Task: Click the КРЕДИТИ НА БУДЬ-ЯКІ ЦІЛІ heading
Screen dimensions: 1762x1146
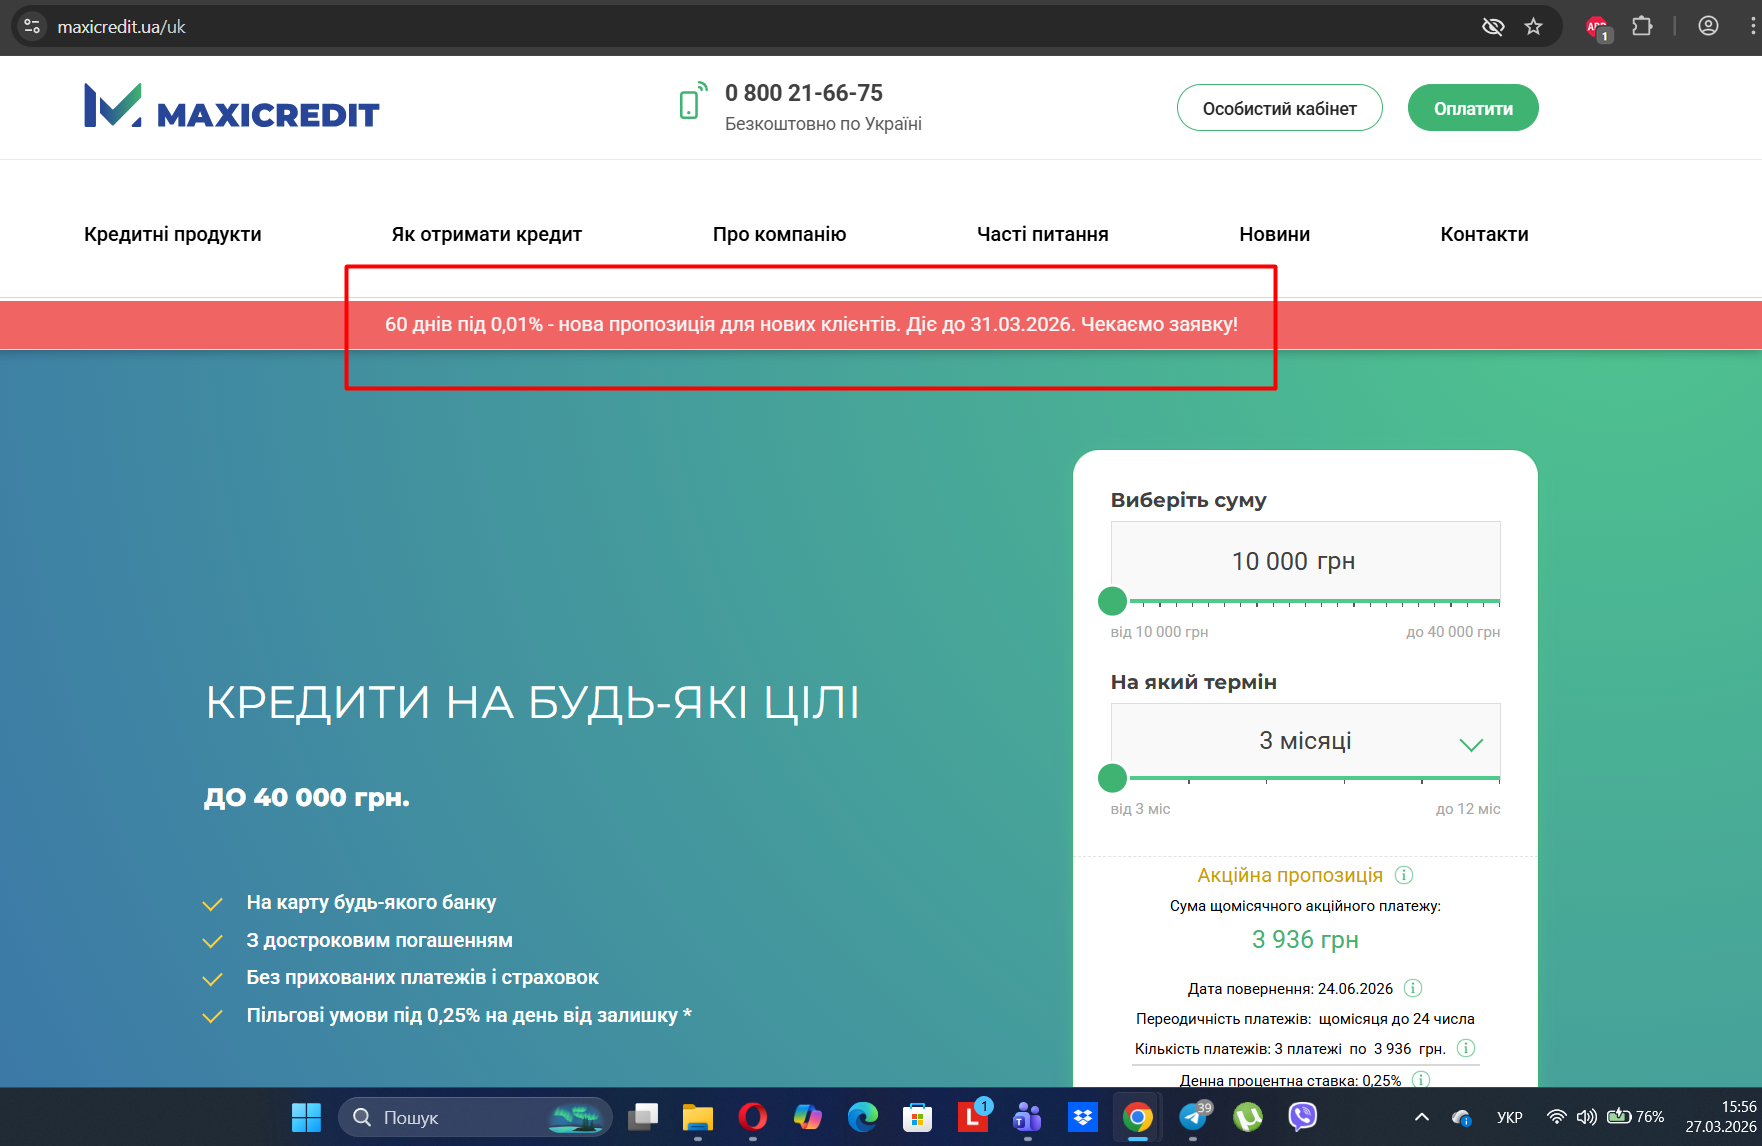Action: pyautogui.click(x=533, y=702)
